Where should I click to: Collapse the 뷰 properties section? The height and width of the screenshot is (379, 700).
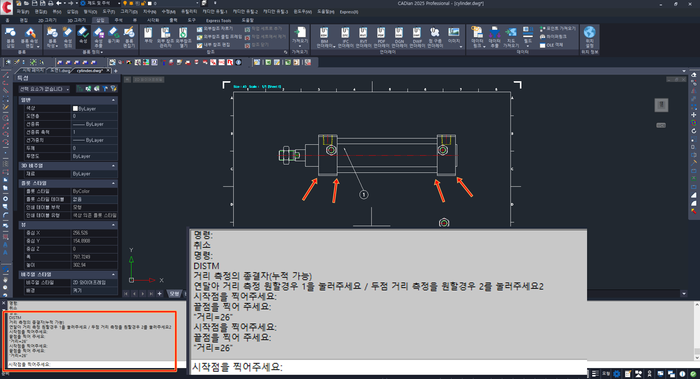tap(113, 225)
